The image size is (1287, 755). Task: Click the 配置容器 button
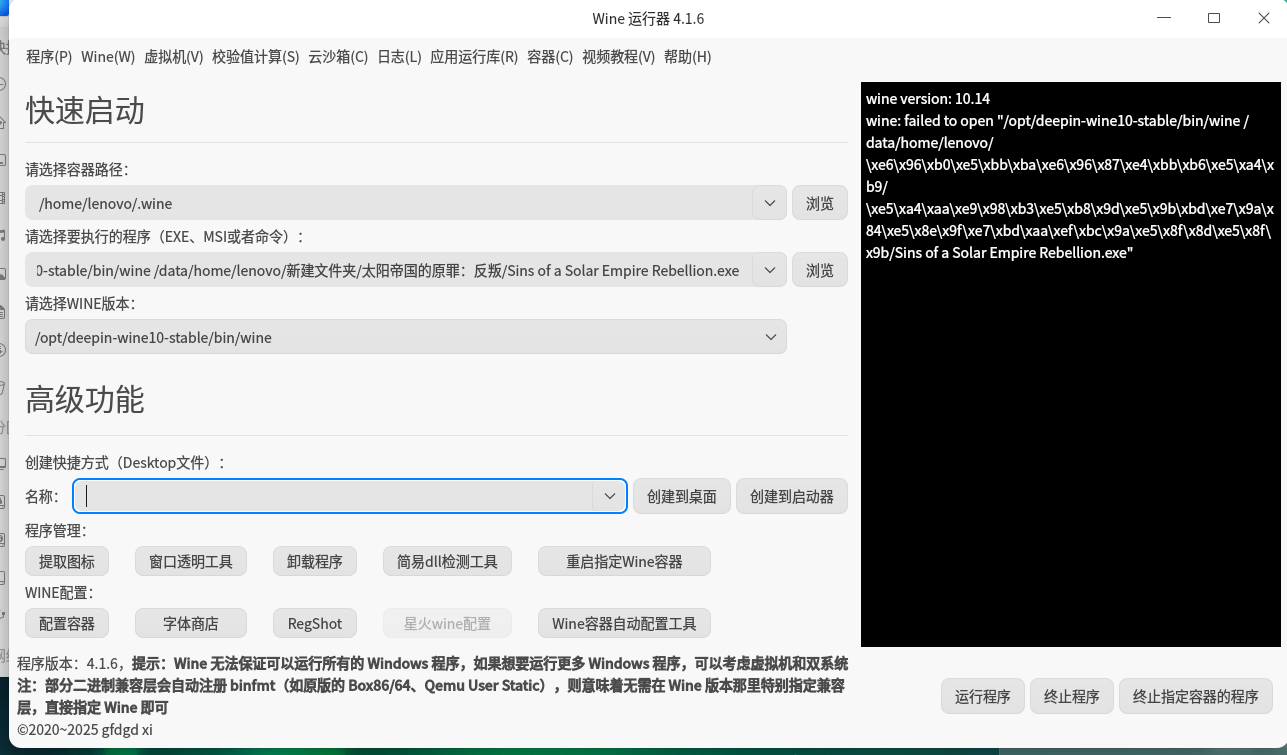point(67,624)
